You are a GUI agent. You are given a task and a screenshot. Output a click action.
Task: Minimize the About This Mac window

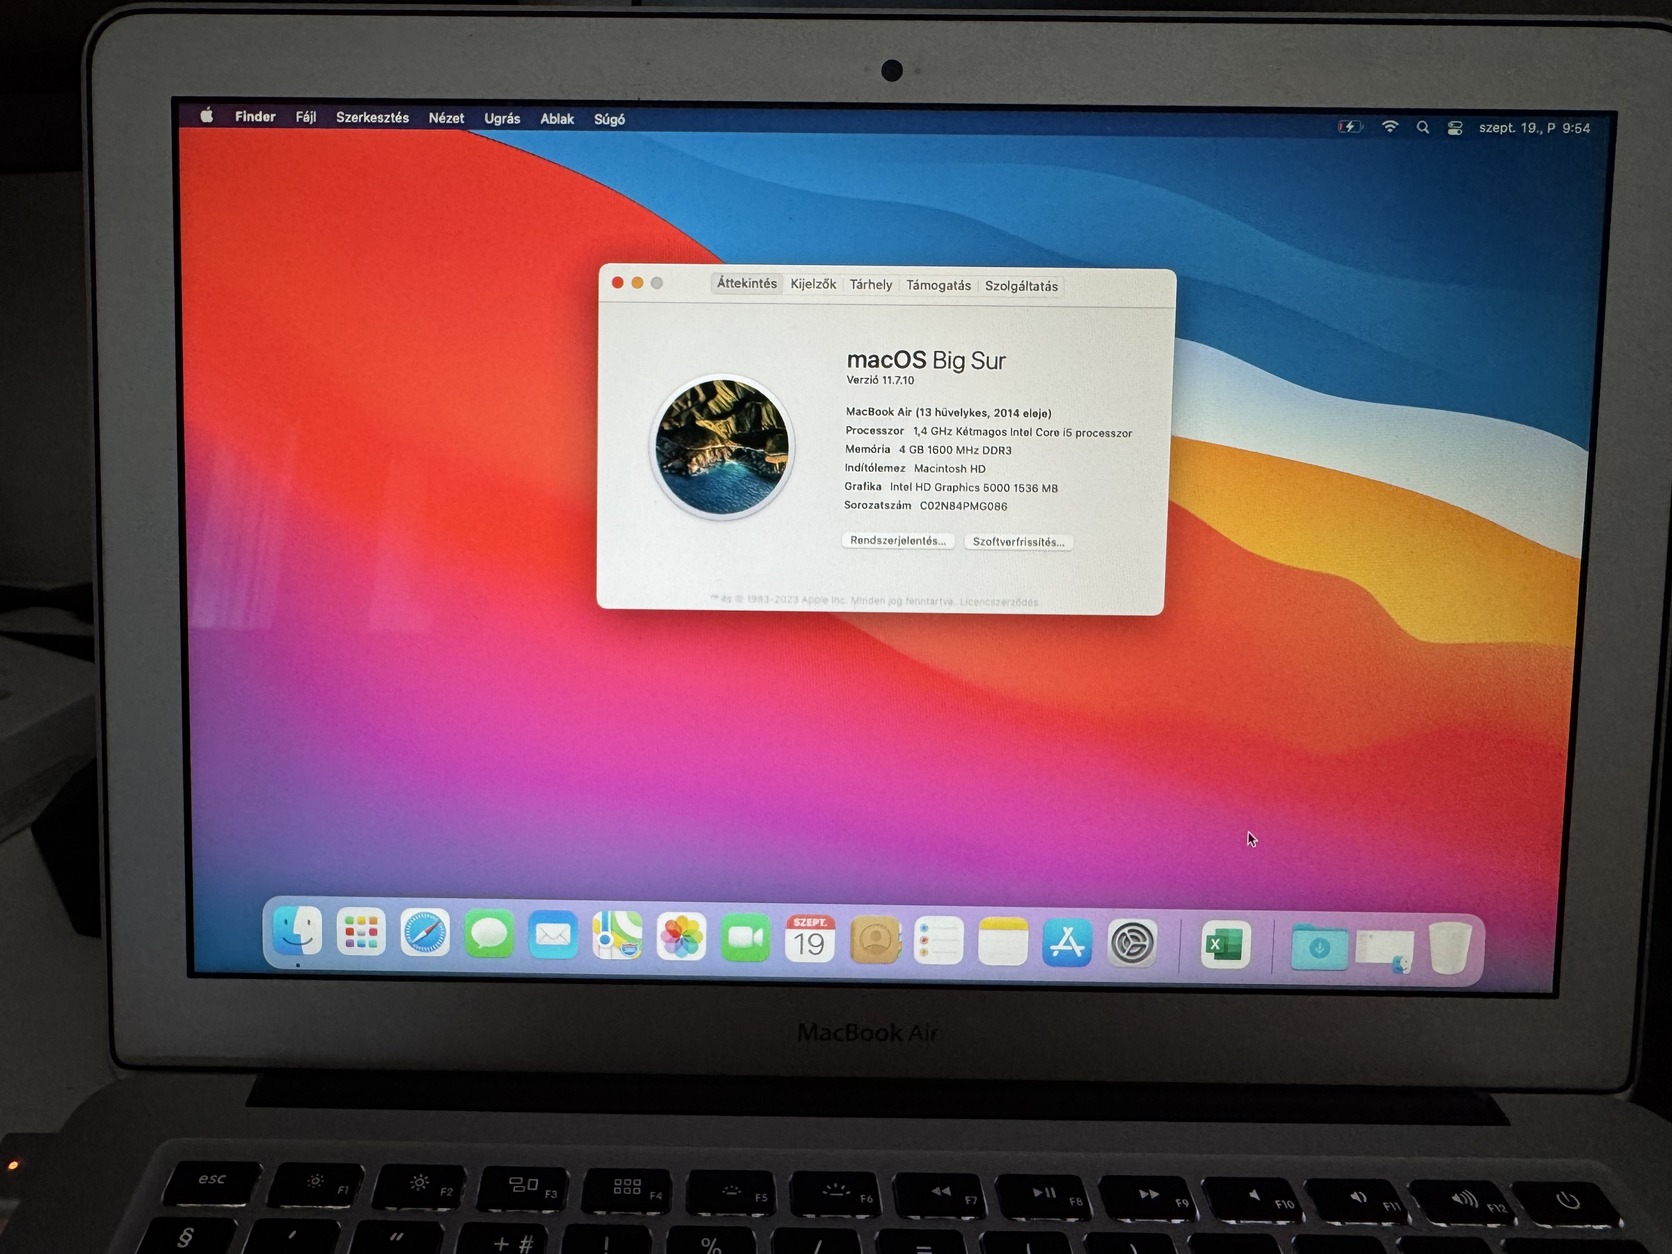click(637, 283)
